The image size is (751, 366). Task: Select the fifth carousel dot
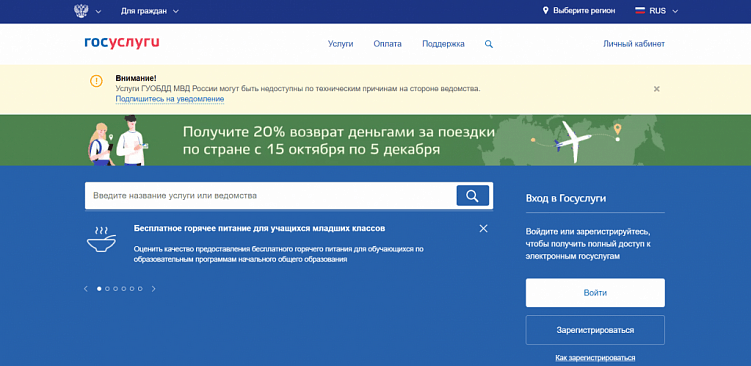[x=132, y=289]
